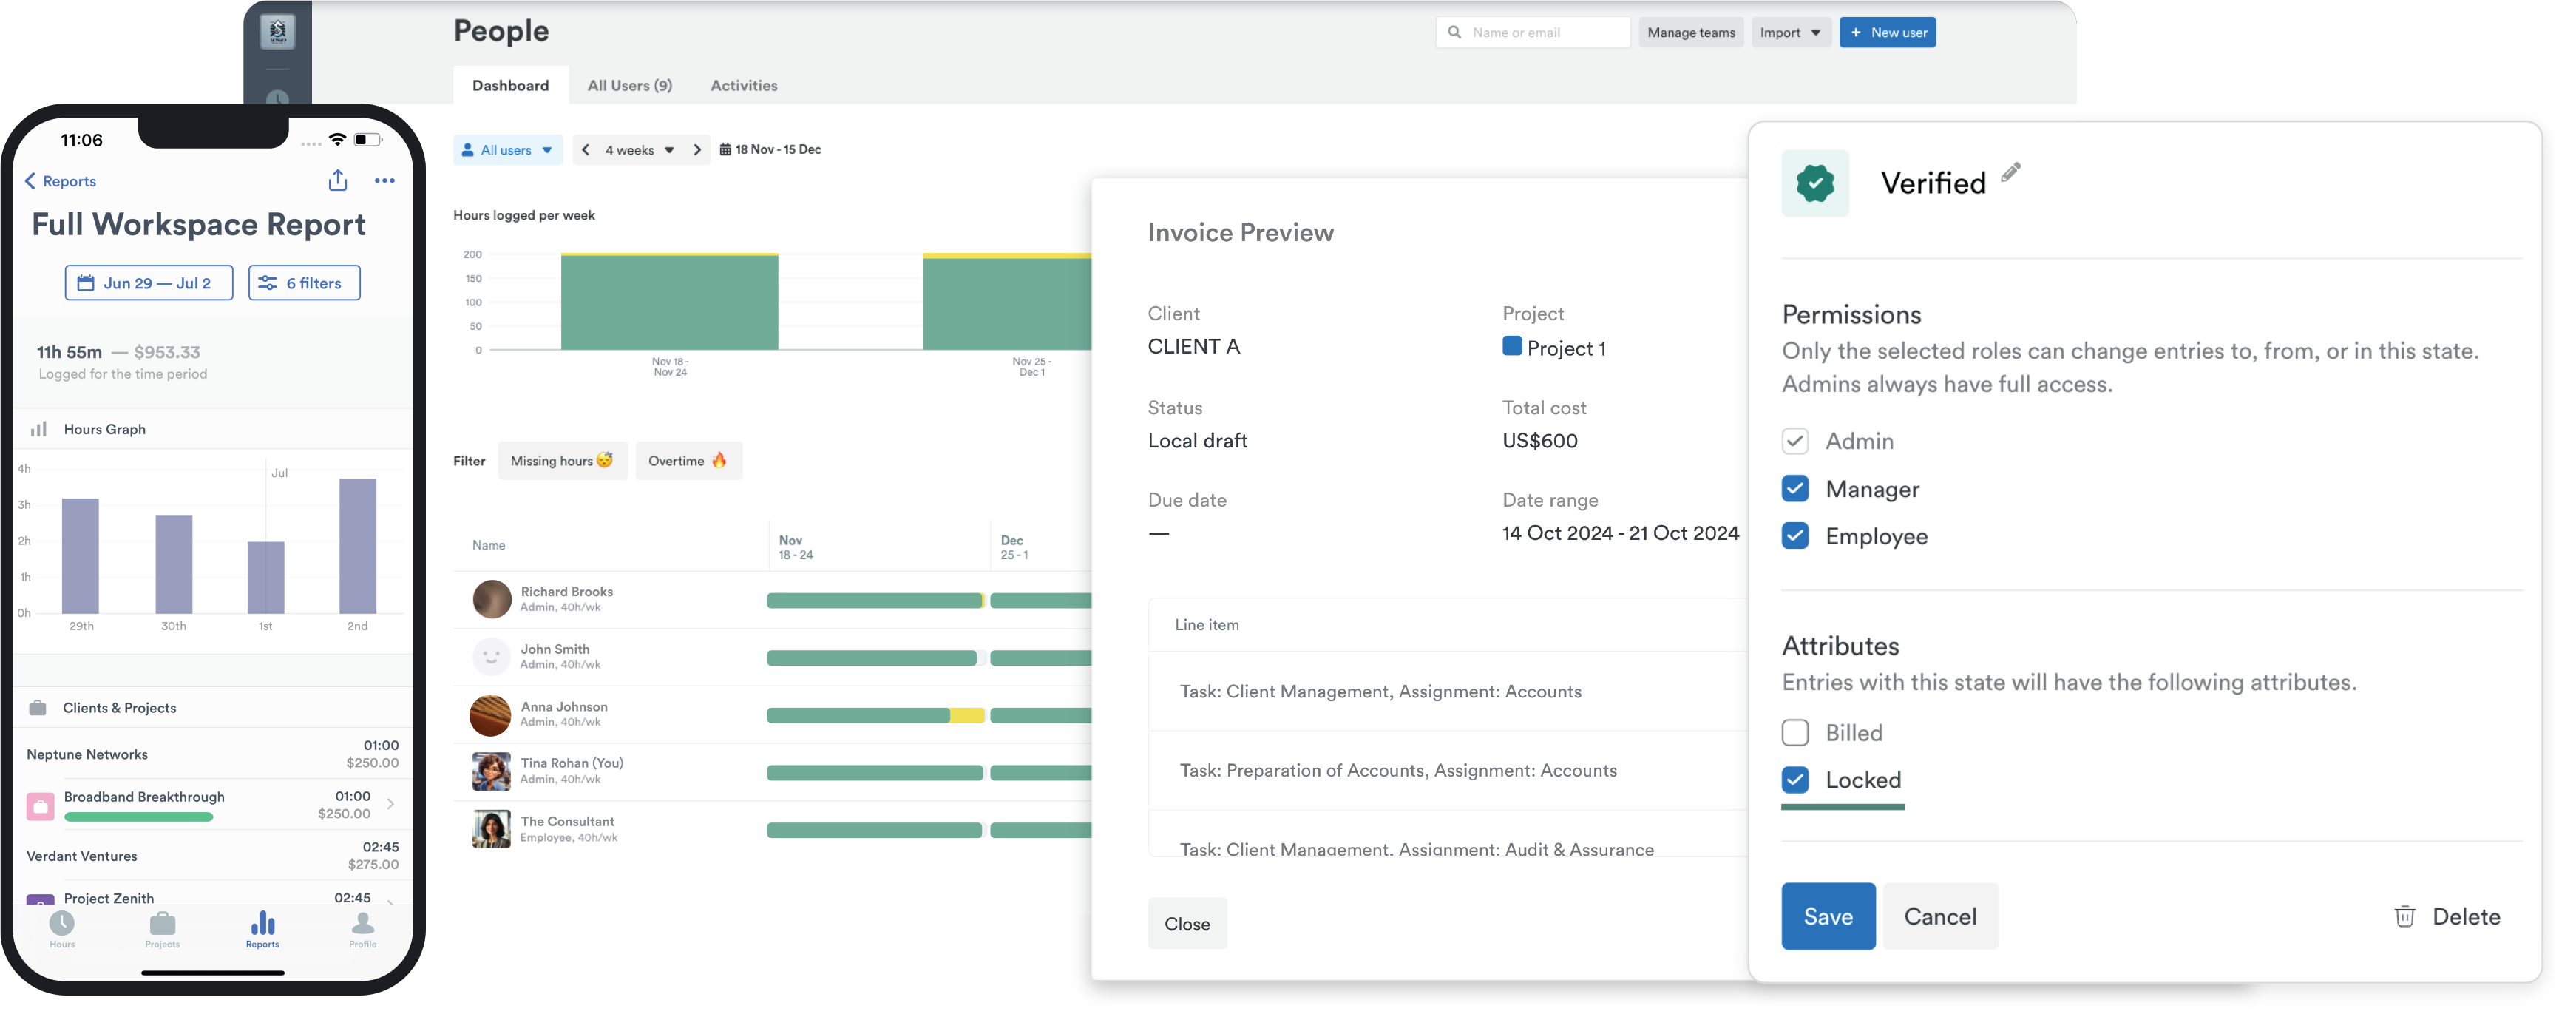Open the three-dots more menu on the phone
Screen dimensions: 2576x1017
384,181
